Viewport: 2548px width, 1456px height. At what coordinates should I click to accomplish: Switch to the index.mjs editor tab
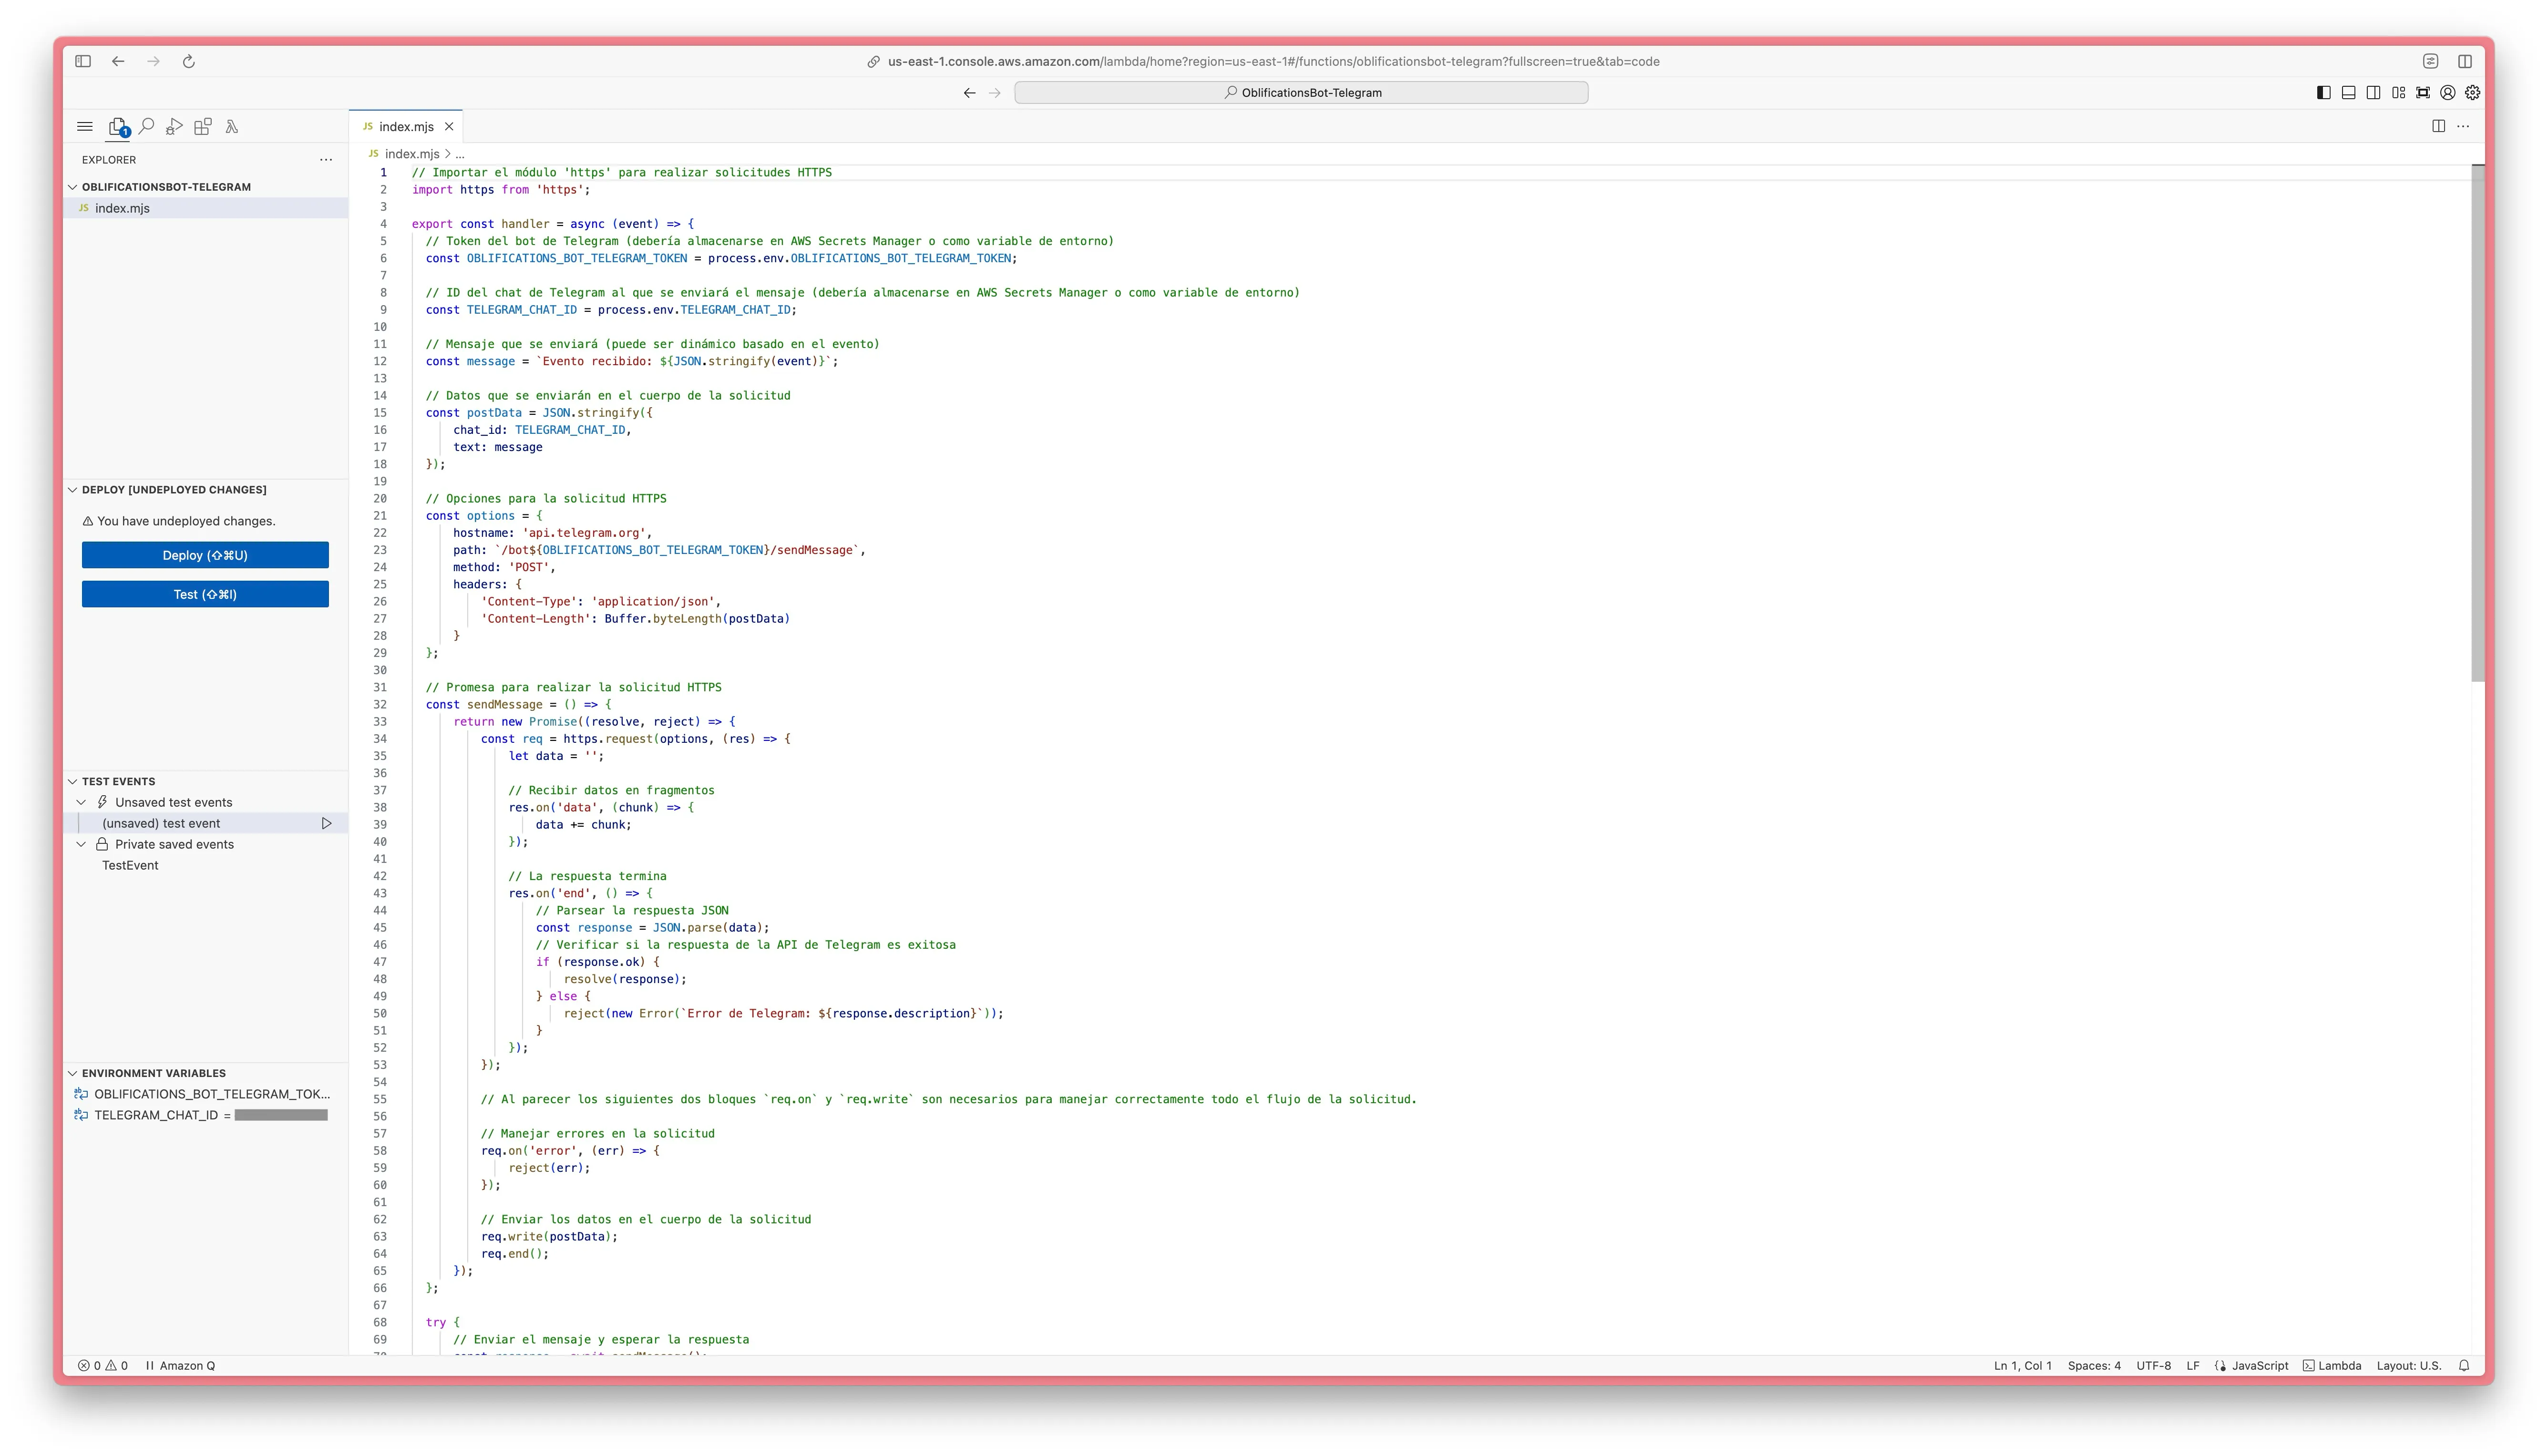[406, 127]
